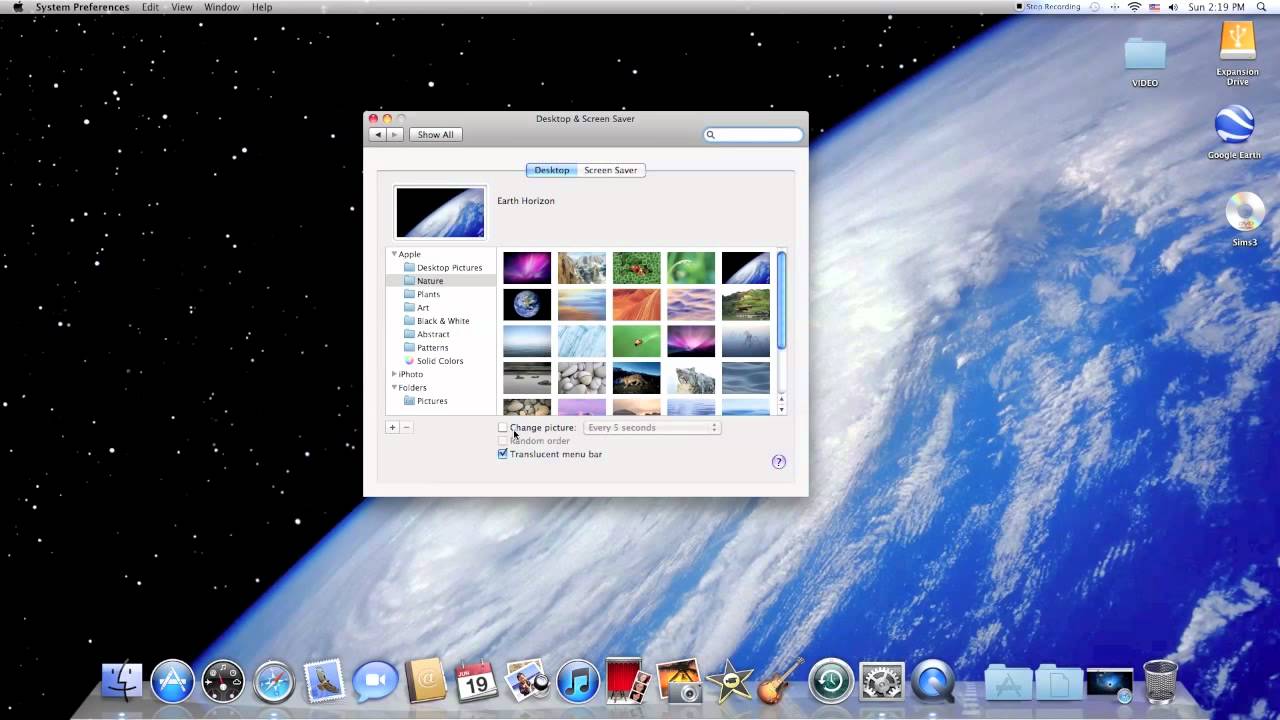Launch the App Store from the Dock
This screenshot has width=1280, height=720.
(x=172, y=681)
